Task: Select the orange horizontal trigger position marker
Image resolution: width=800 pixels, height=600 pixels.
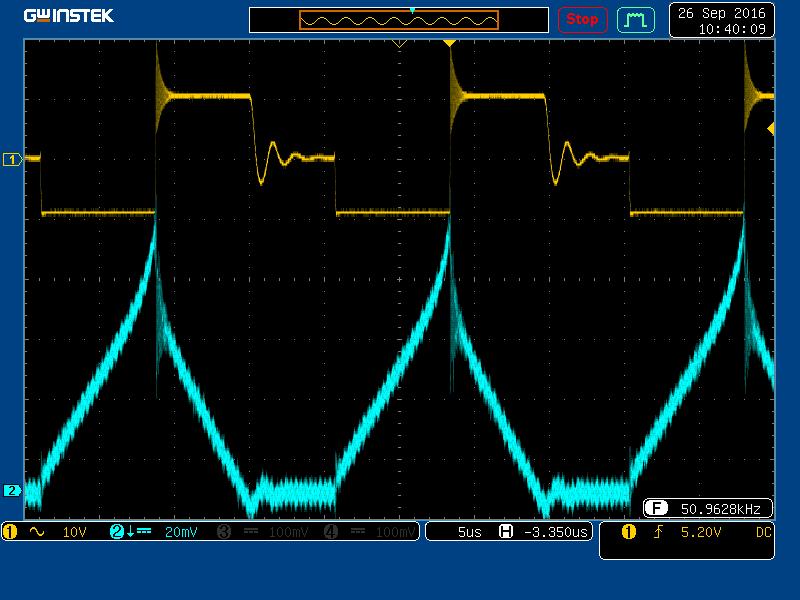Action: (x=449, y=43)
